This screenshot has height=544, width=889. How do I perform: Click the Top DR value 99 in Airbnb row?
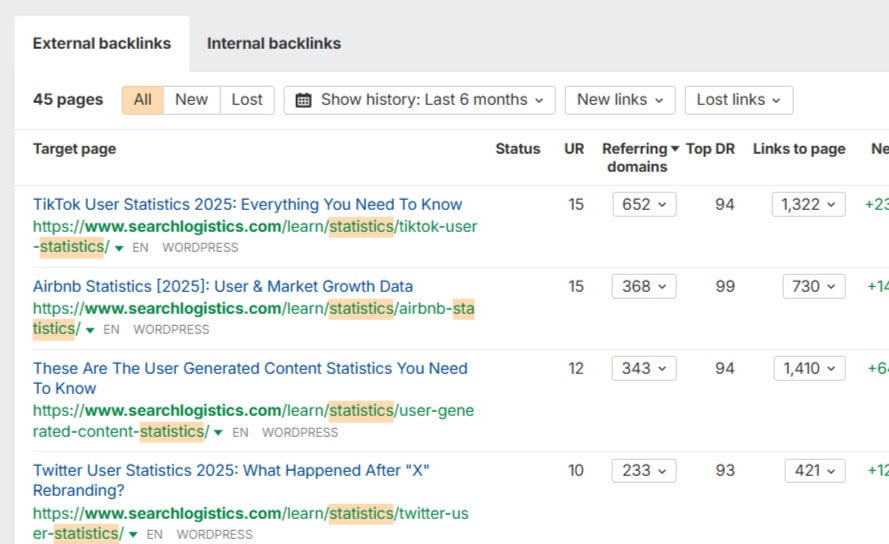(725, 286)
